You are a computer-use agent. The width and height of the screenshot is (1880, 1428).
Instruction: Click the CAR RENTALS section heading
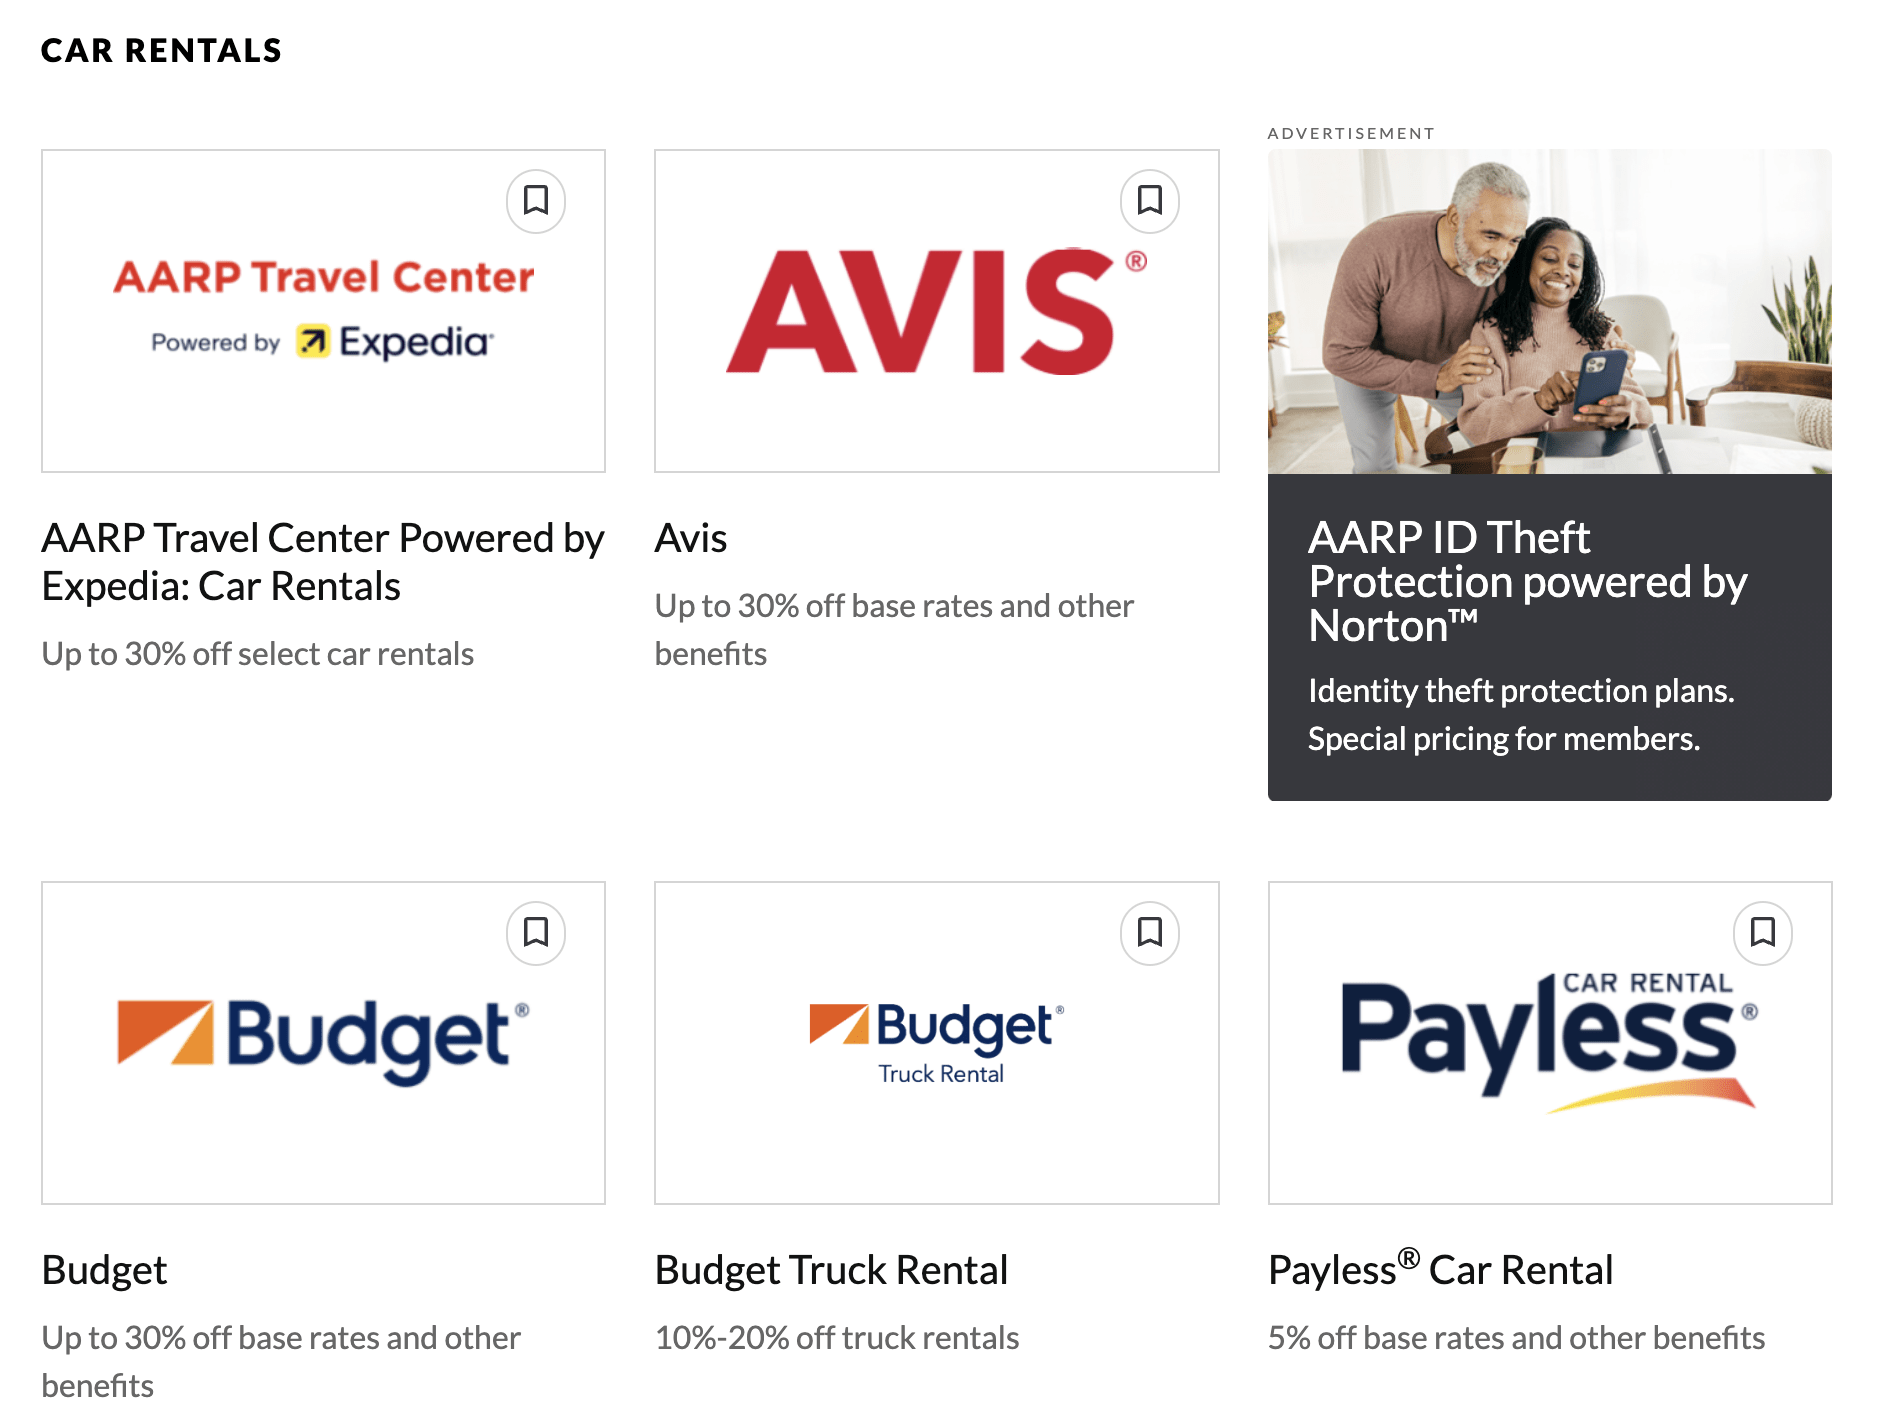coord(161,49)
